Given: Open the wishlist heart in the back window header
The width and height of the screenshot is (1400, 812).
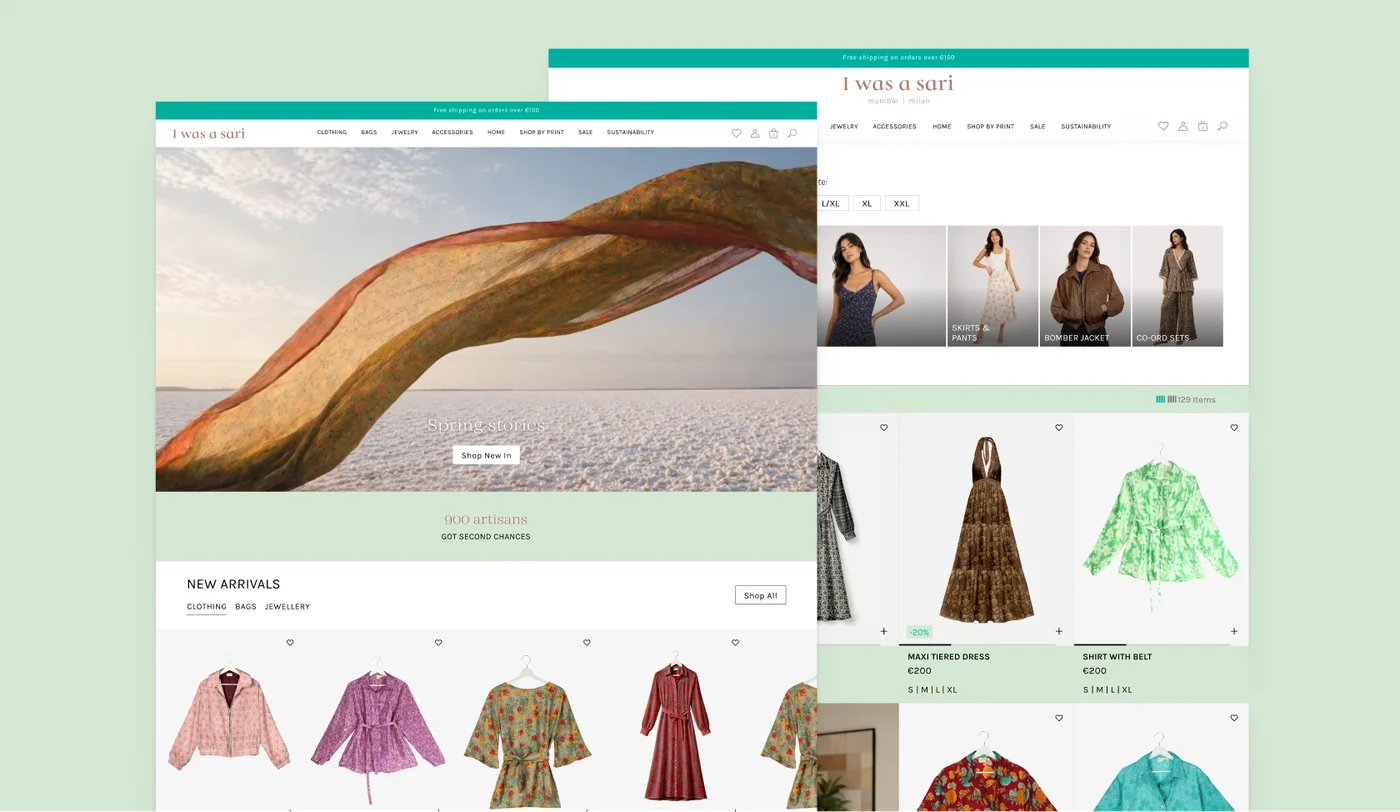Looking at the screenshot, I should click(1163, 126).
